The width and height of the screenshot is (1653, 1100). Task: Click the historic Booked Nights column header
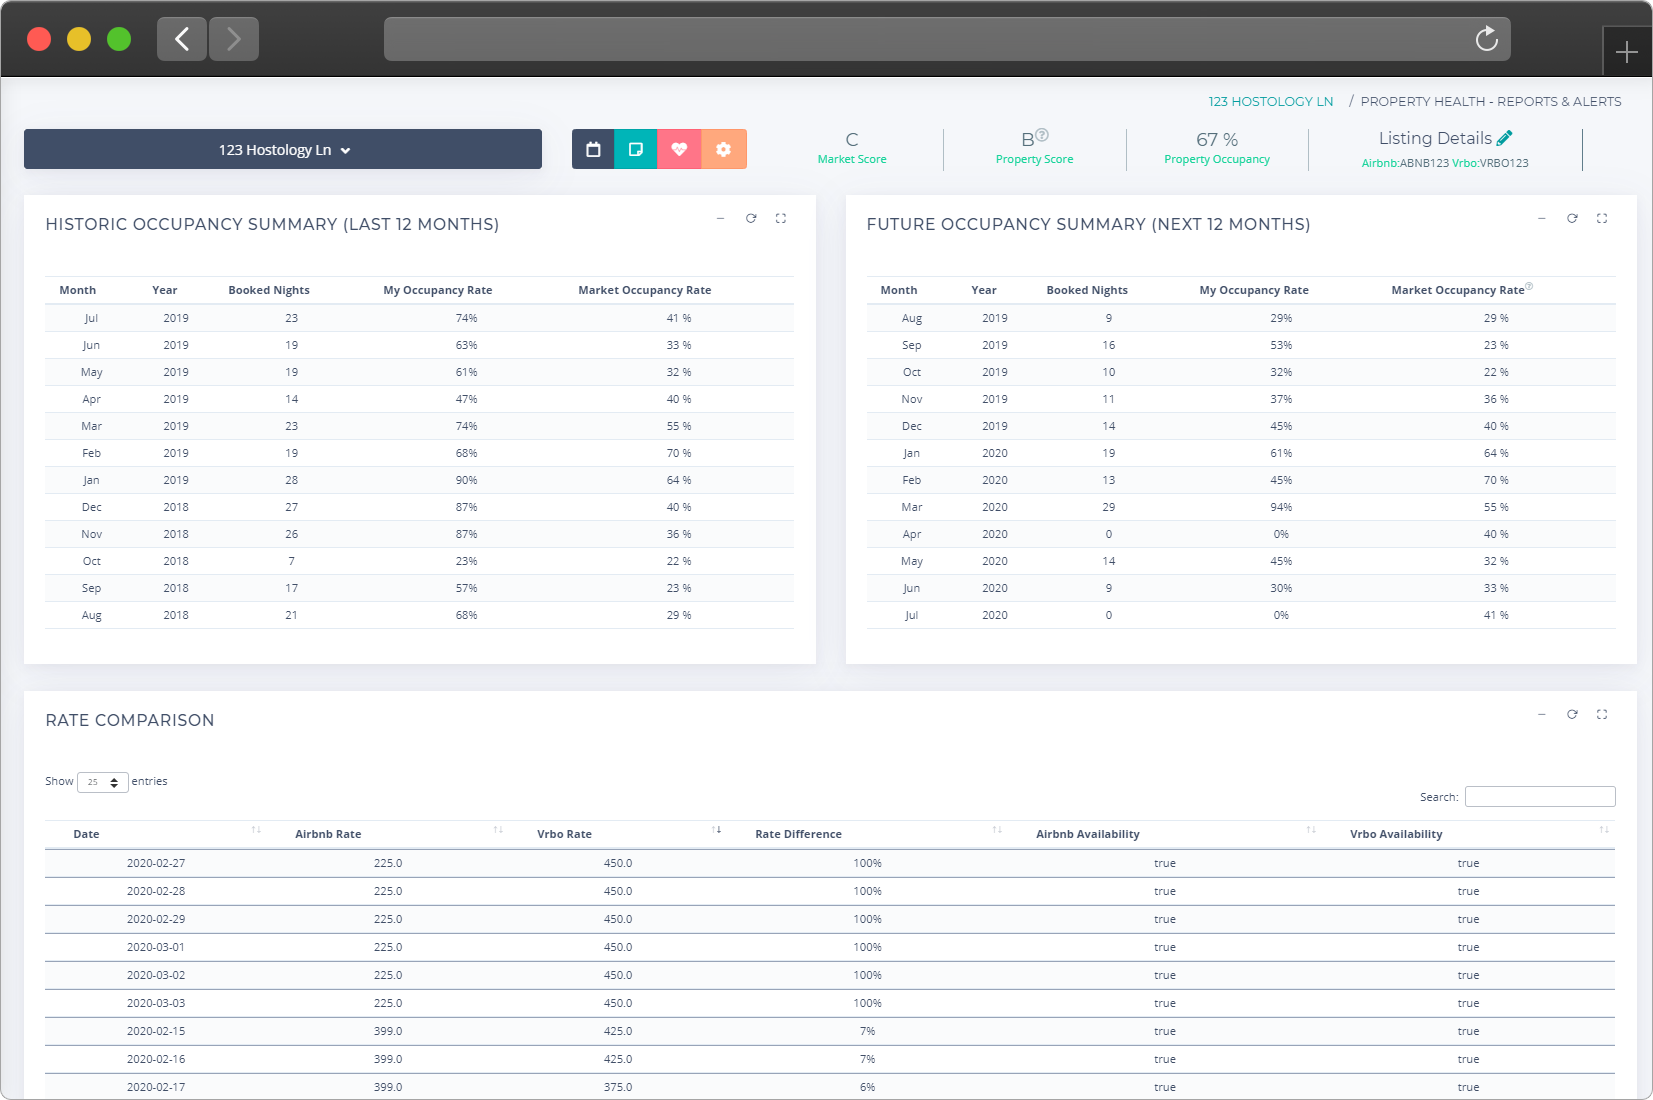tap(269, 290)
